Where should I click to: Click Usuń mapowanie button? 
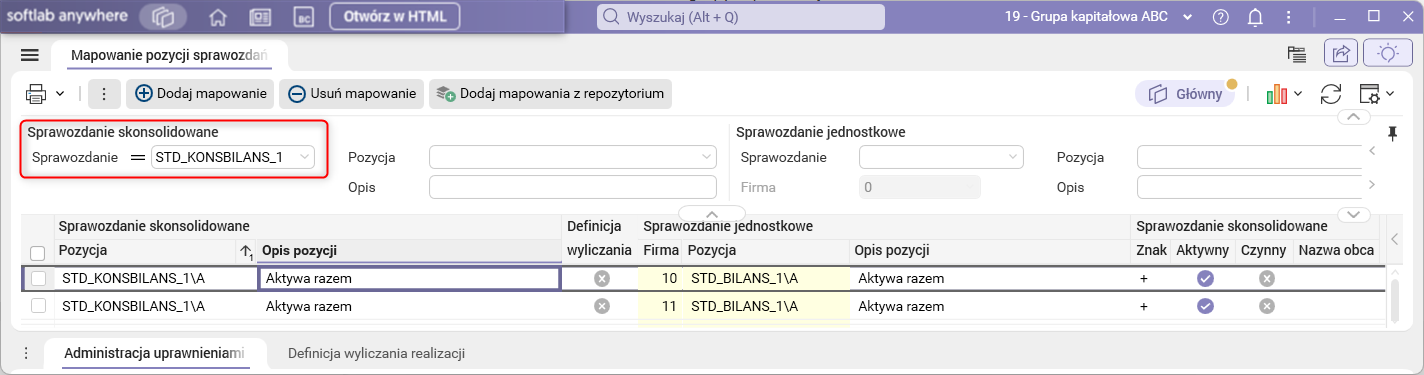(x=352, y=94)
